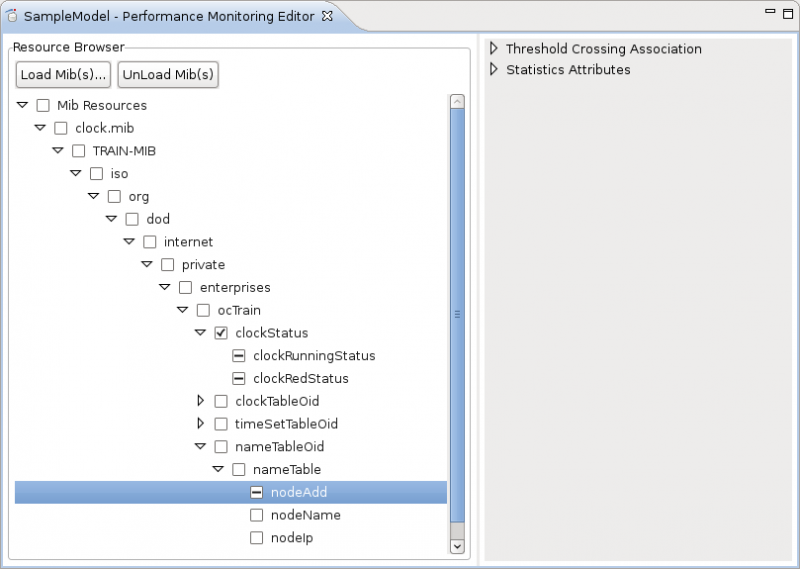Check the timeSetTableOid checkbox
This screenshot has height=569, width=800.
(x=221, y=424)
